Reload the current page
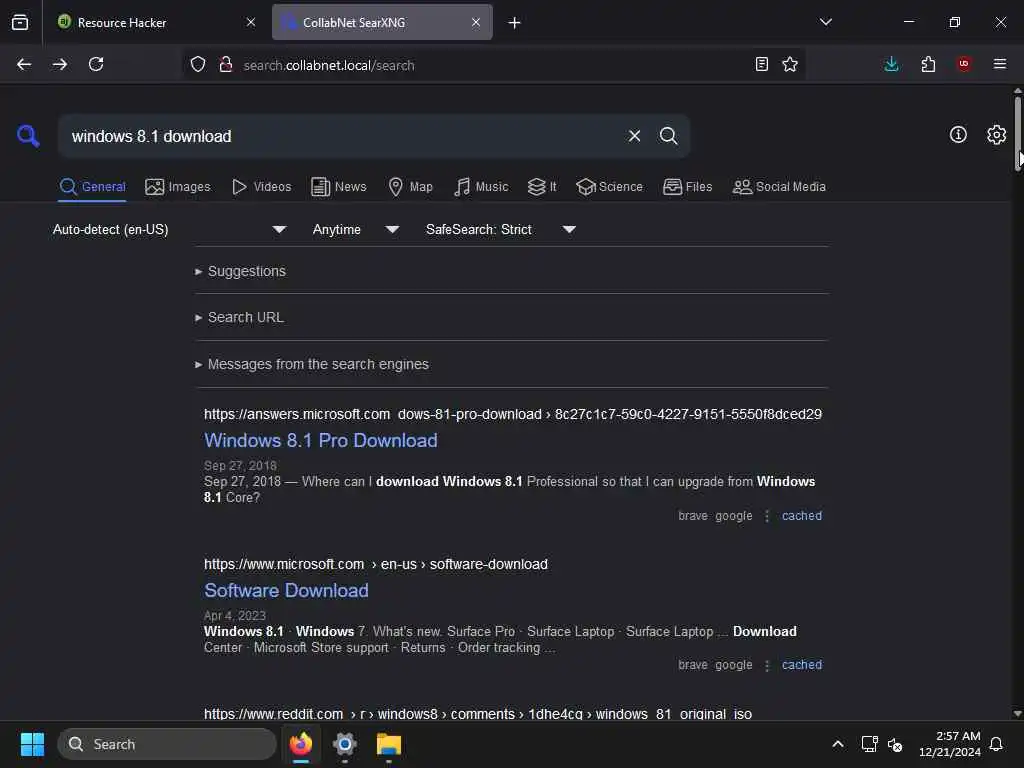1024x768 pixels. pos(96,64)
